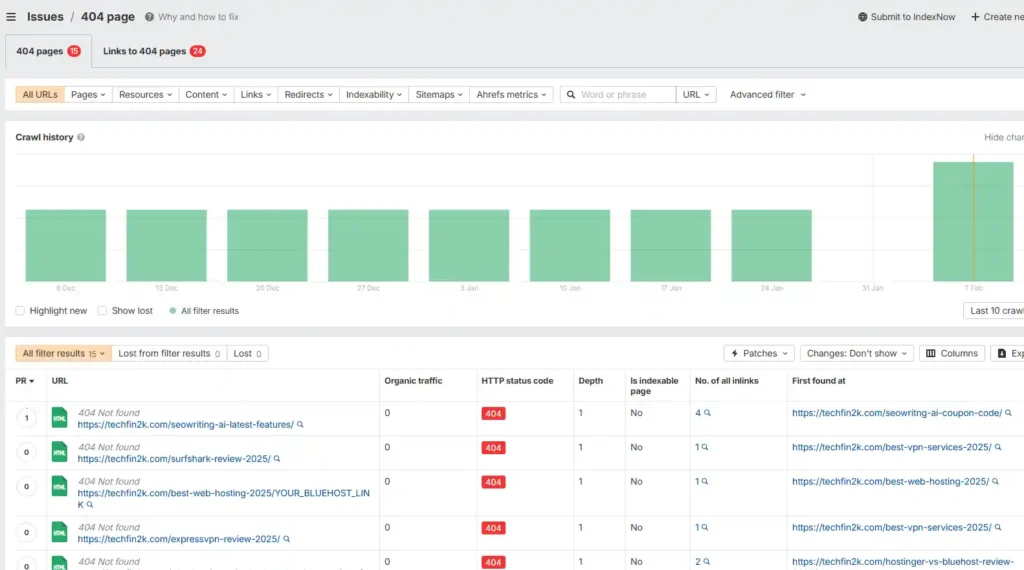Click the Patches lightning icon
1024x570 pixels.
(x=735, y=353)
